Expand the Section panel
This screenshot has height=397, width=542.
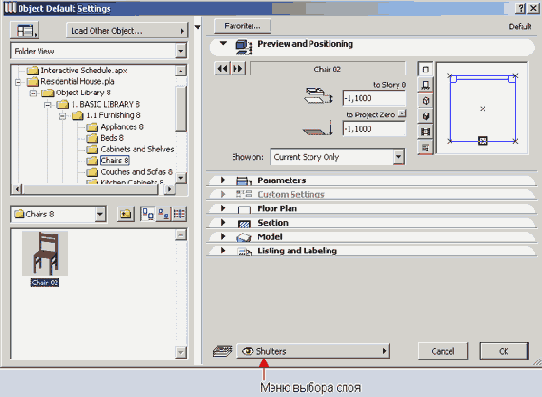[223, 223]
